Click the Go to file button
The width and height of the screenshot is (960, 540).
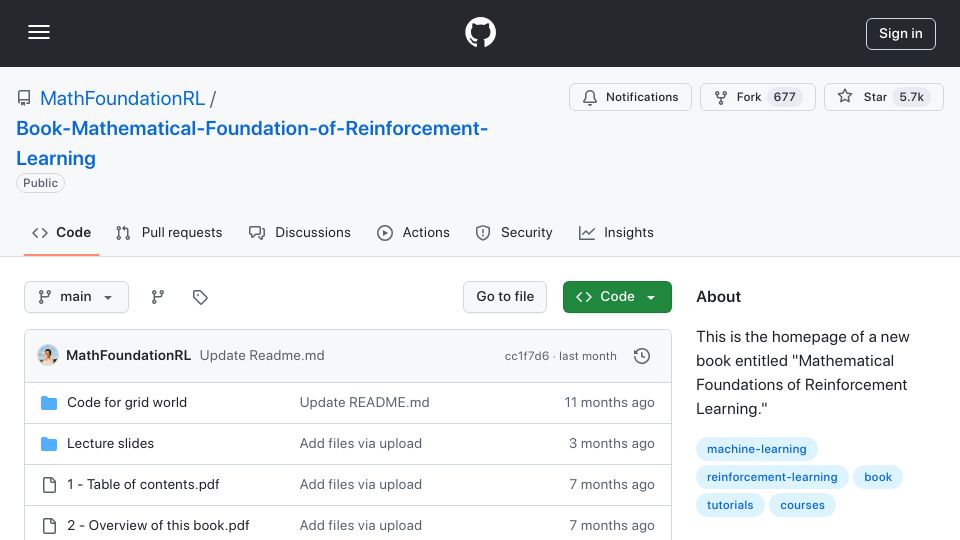(505, 297)
